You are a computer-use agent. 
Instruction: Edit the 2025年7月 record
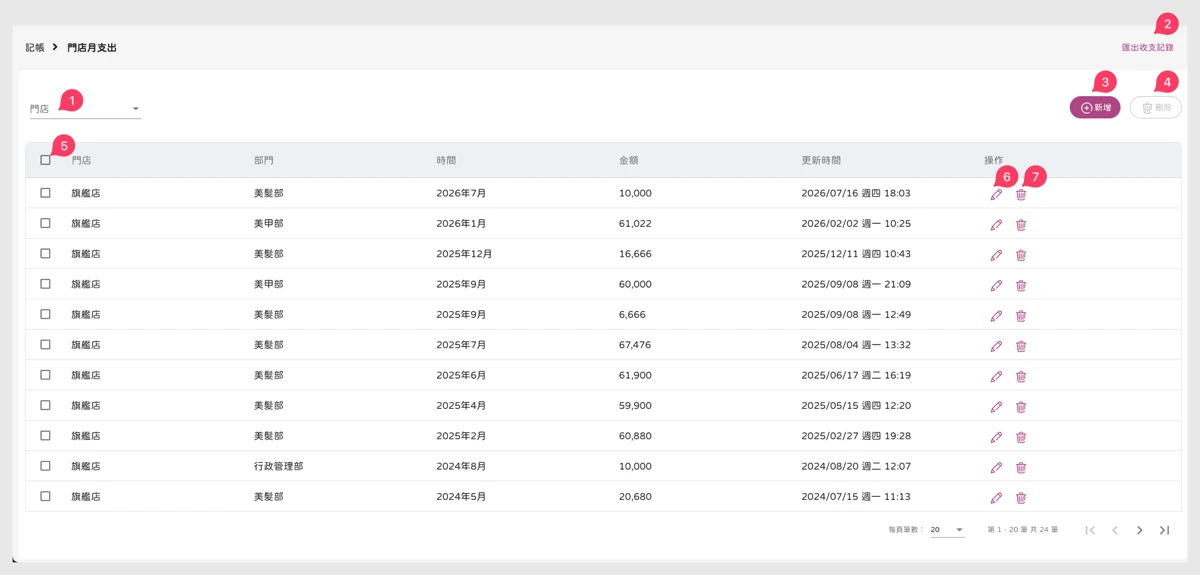coord(996,346)
